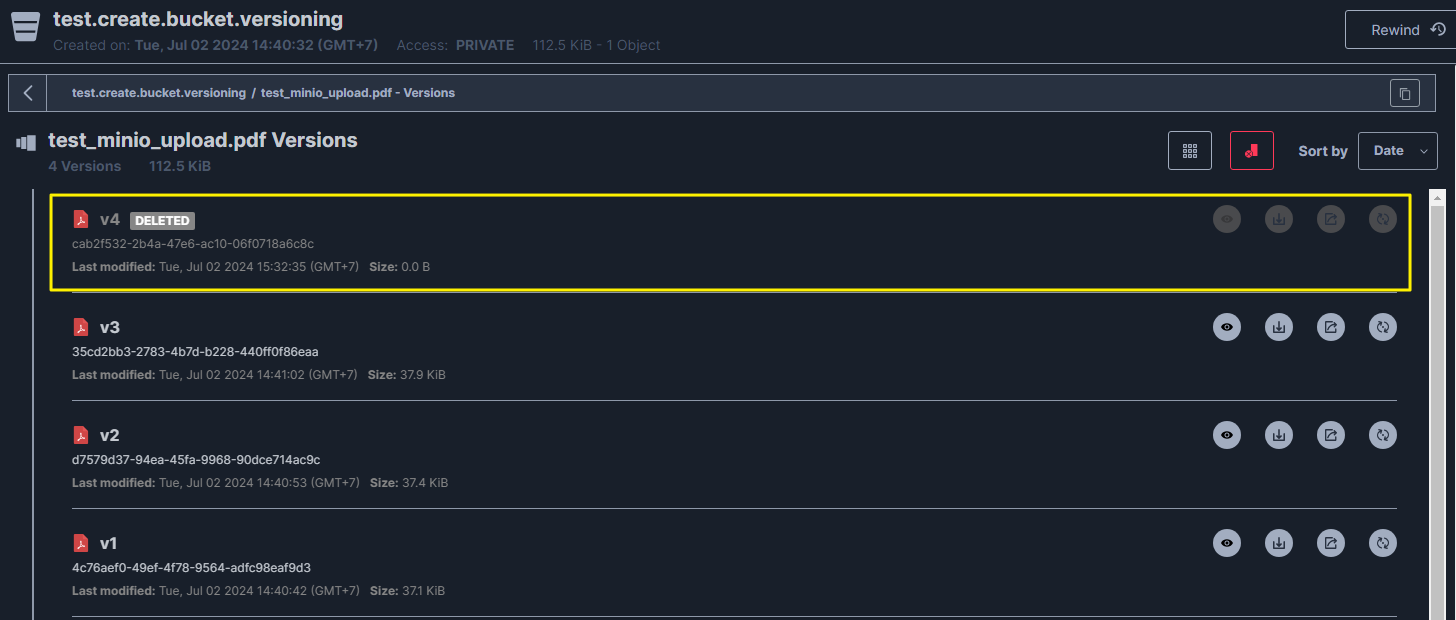Toggle multi-select grid mode for versions
The image size is (1456, 620).
(1190, 151)
